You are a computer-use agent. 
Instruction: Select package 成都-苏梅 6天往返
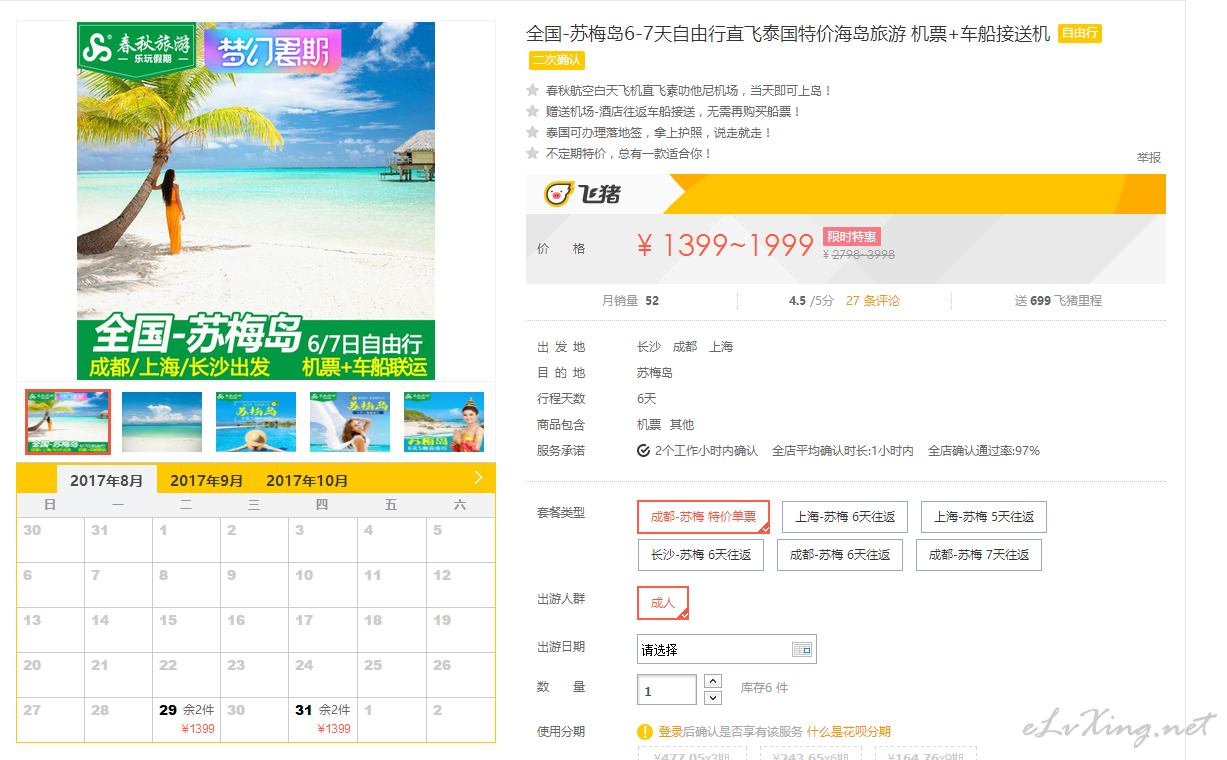[840, 555]
